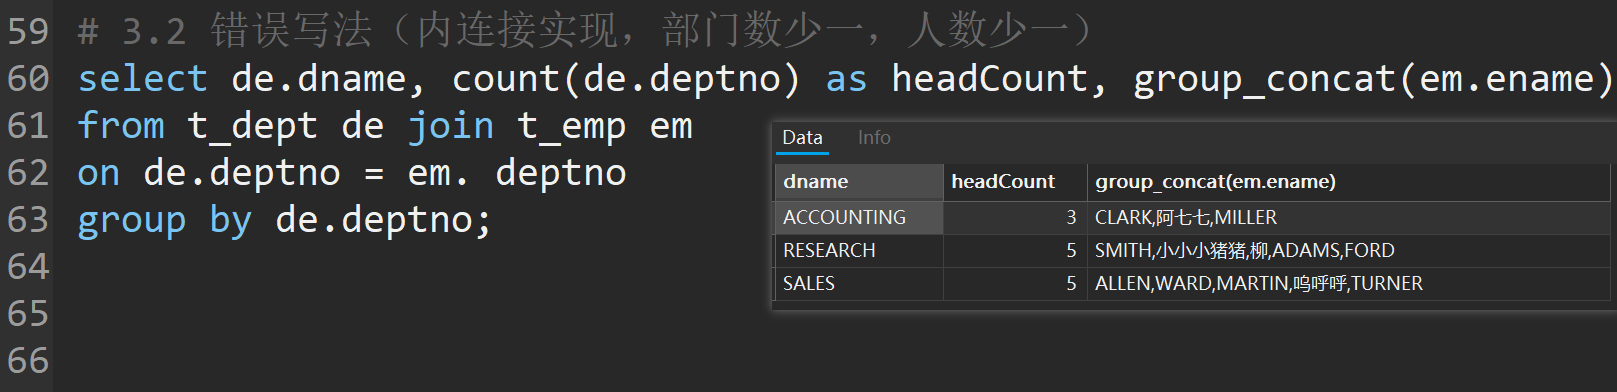Click line number 61 in gutter
Viewport: 1617px width, 392px height.
click(28, 126)
